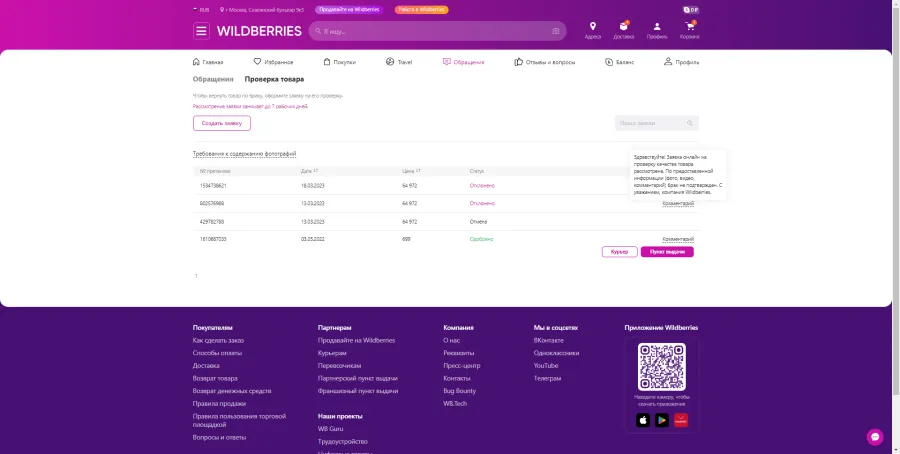
Task: Select Проверка товара sub-heading
Action: pyautogui.click(x=274, y=79)
